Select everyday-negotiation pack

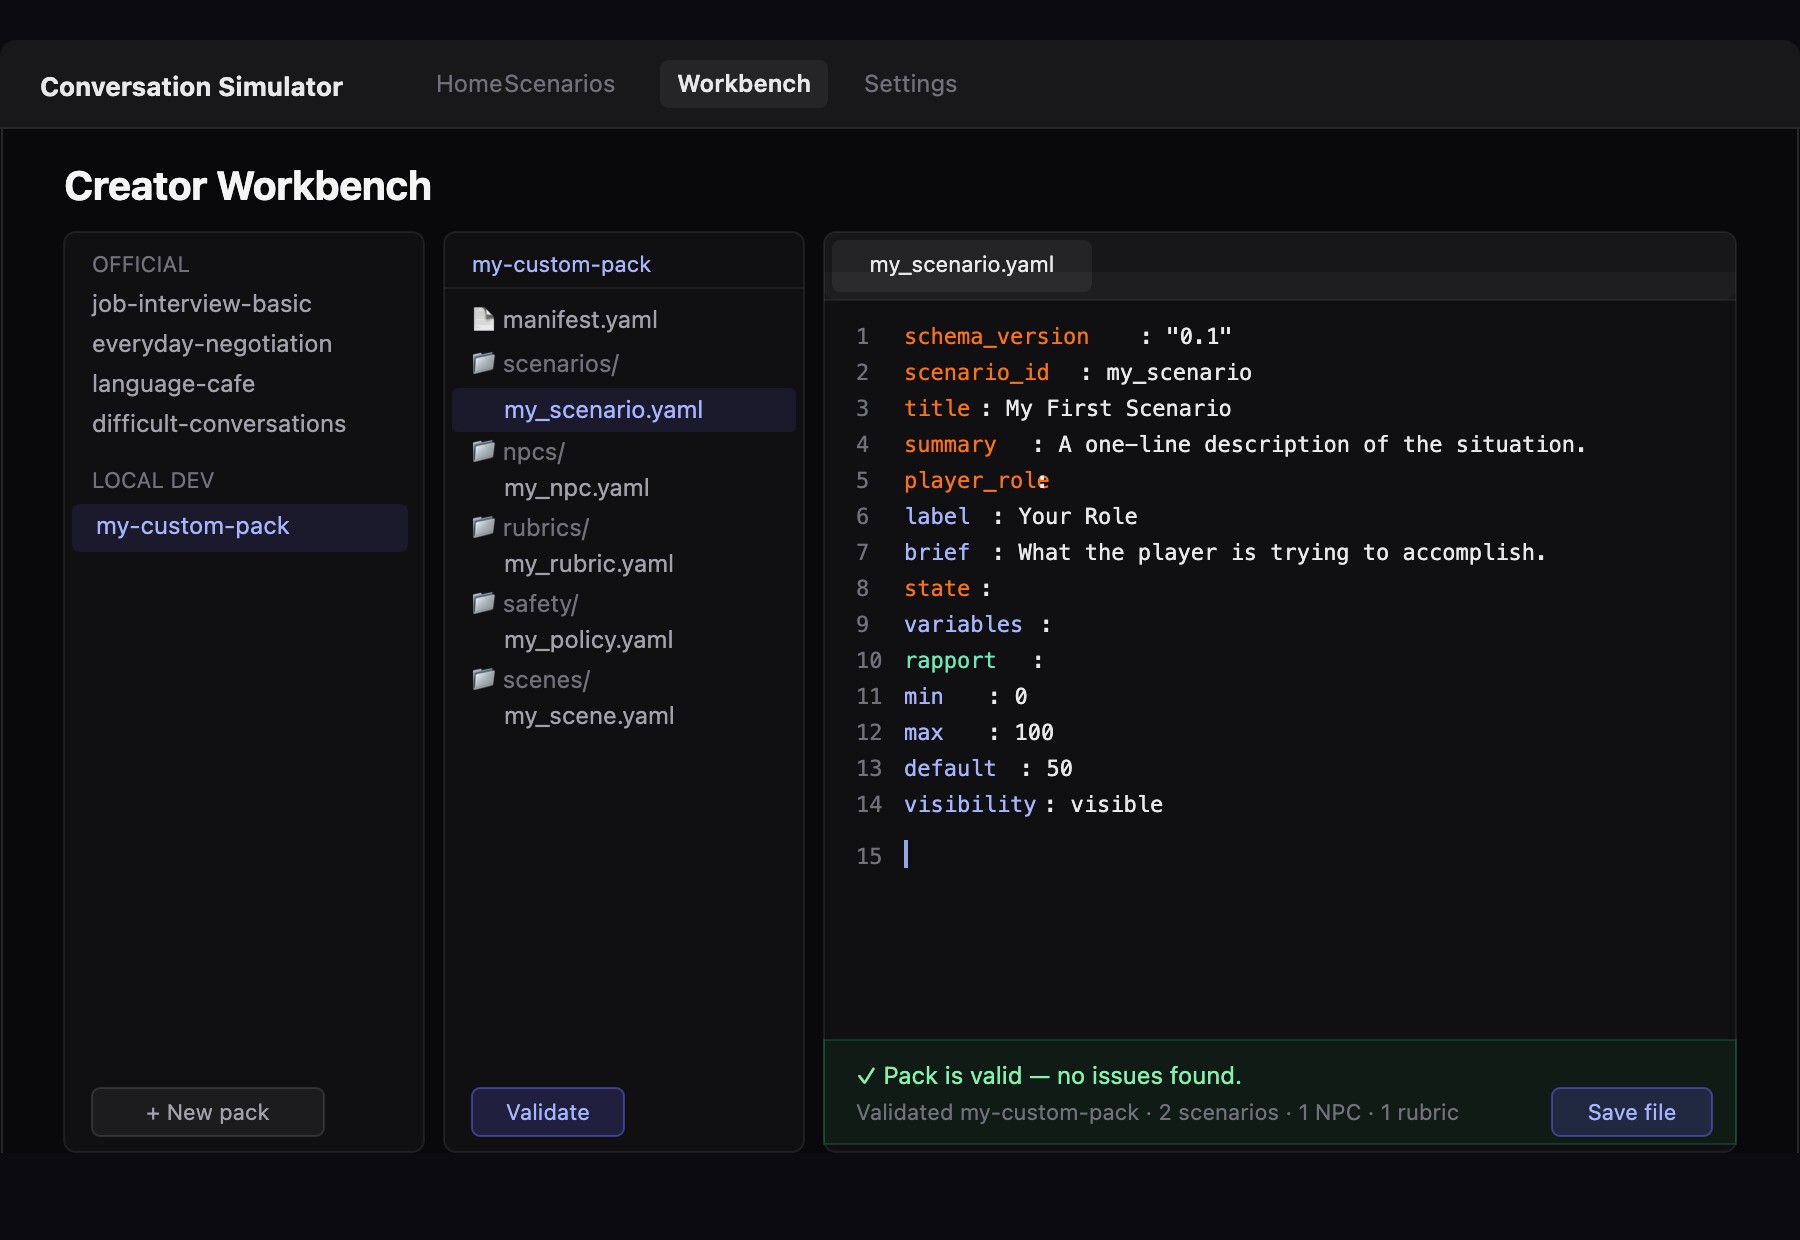pos(212,344)
